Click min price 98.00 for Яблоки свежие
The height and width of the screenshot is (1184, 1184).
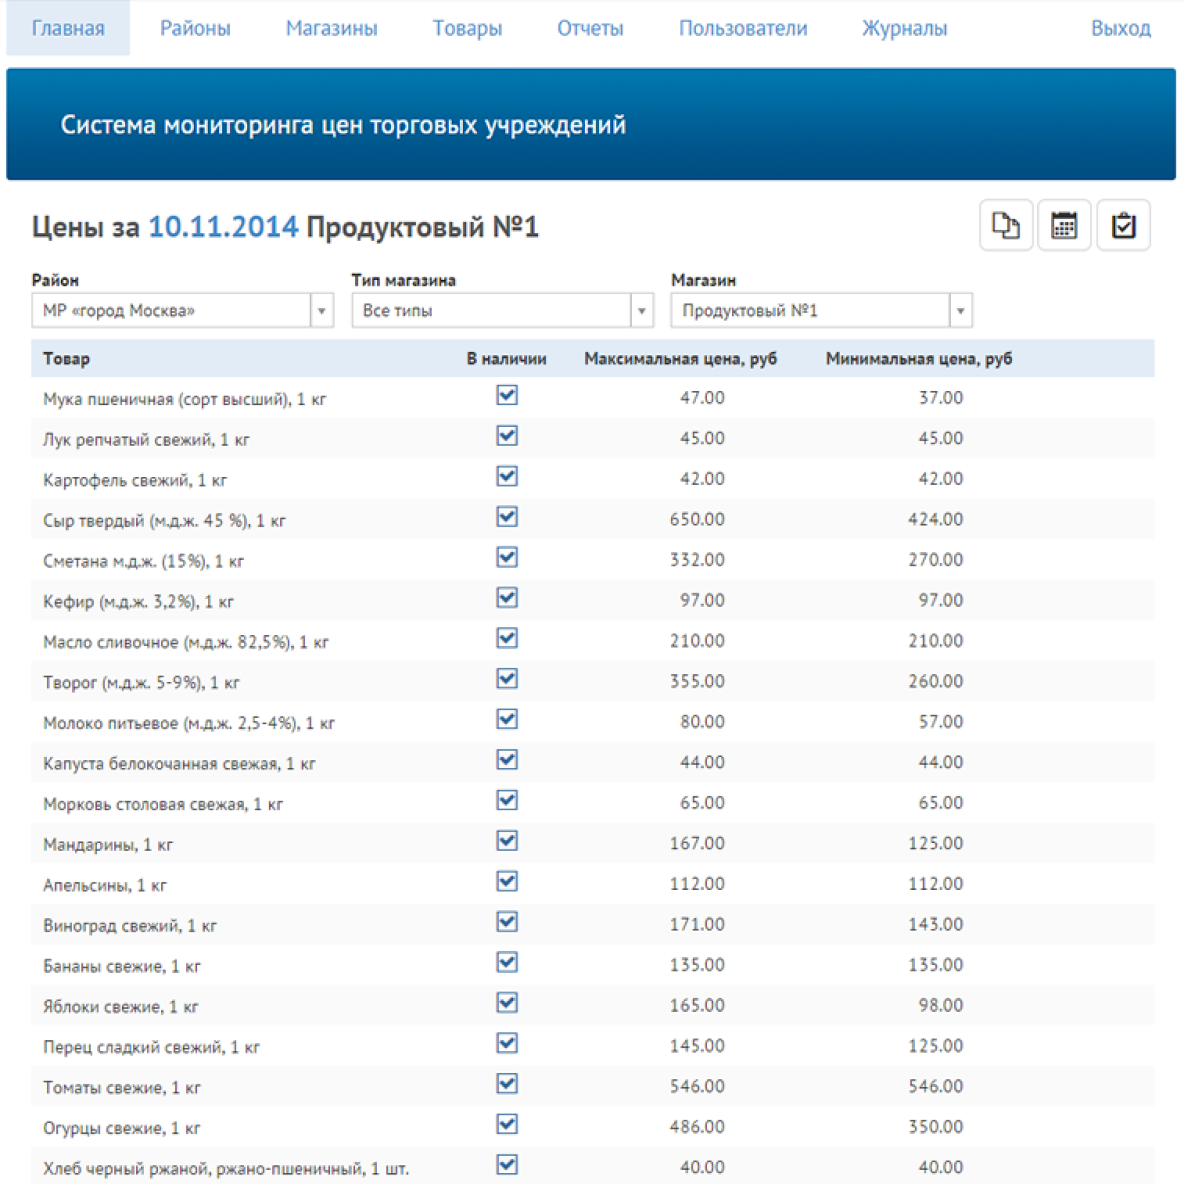tap(940, 1005)
